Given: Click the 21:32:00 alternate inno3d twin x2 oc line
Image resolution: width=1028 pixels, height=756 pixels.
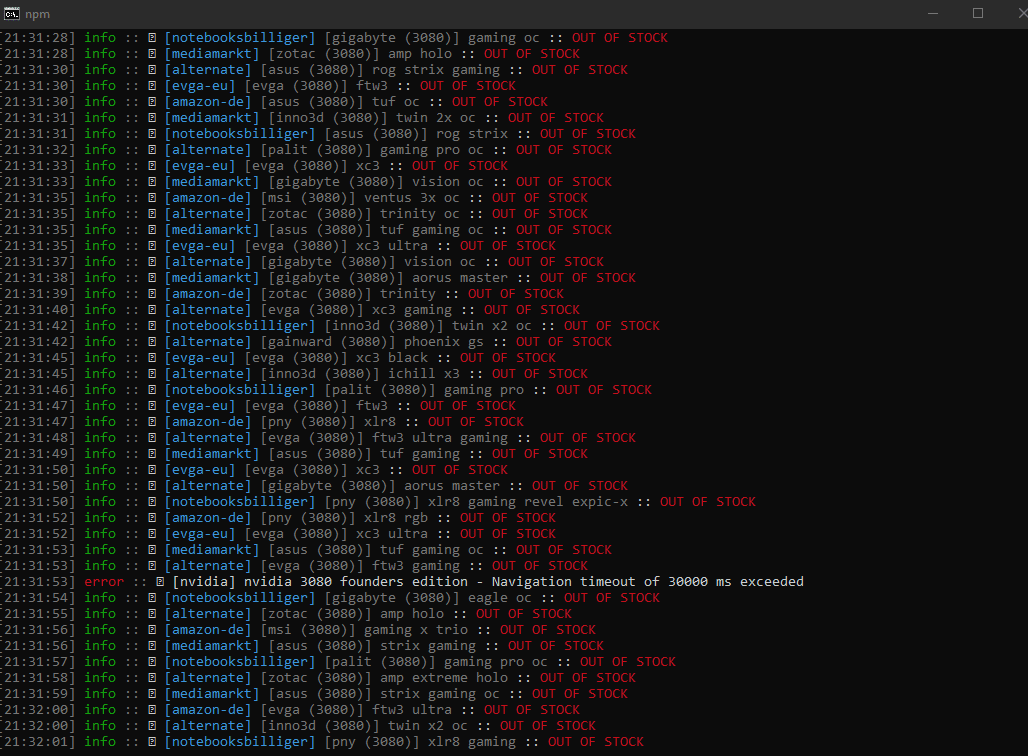Looking at the screenshot, I should tap(298, 726).
